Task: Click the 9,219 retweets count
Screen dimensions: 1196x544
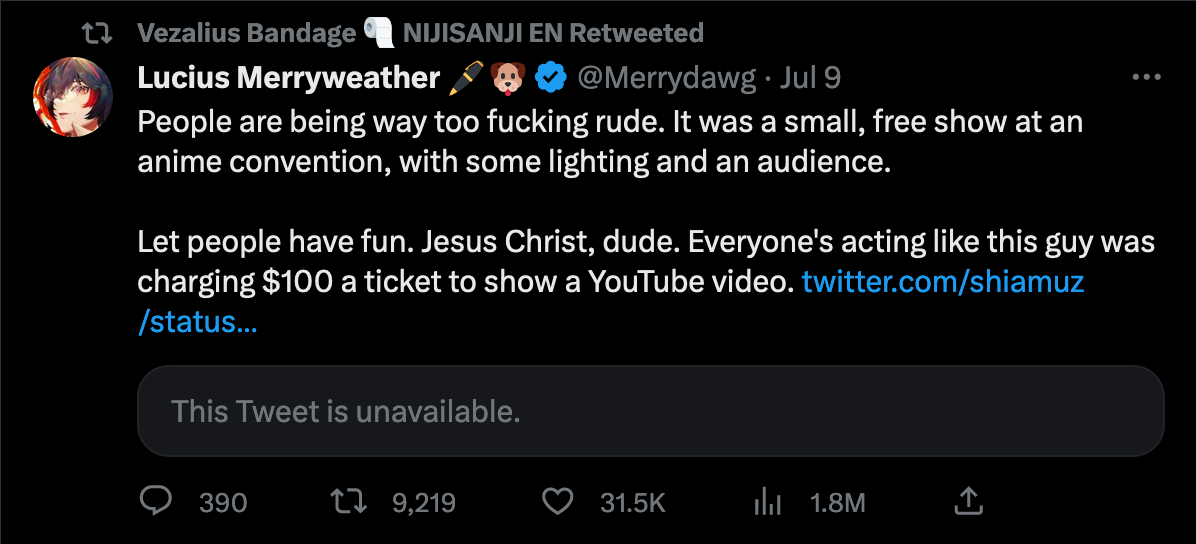Action: [x=423, y=502]
